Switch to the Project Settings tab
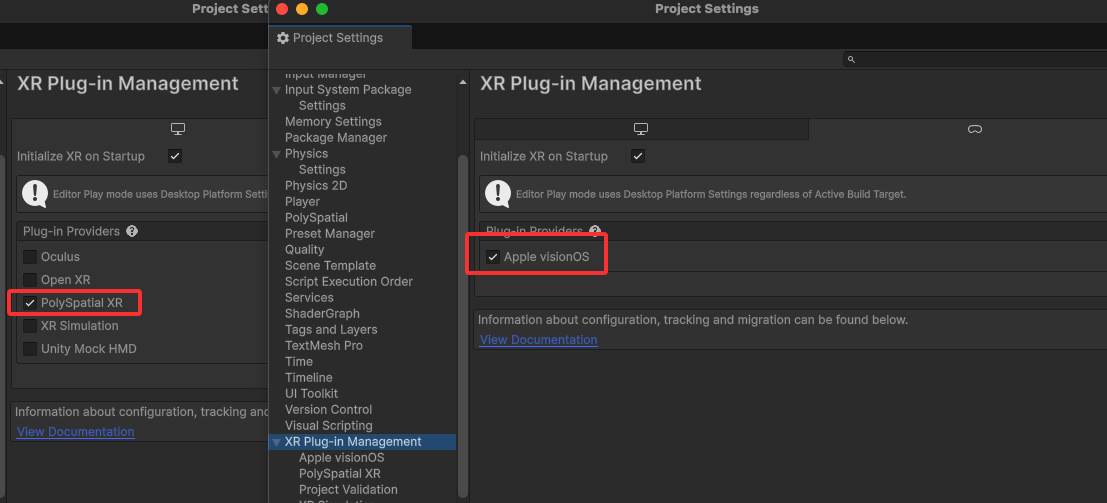 [x=340, y=38]
